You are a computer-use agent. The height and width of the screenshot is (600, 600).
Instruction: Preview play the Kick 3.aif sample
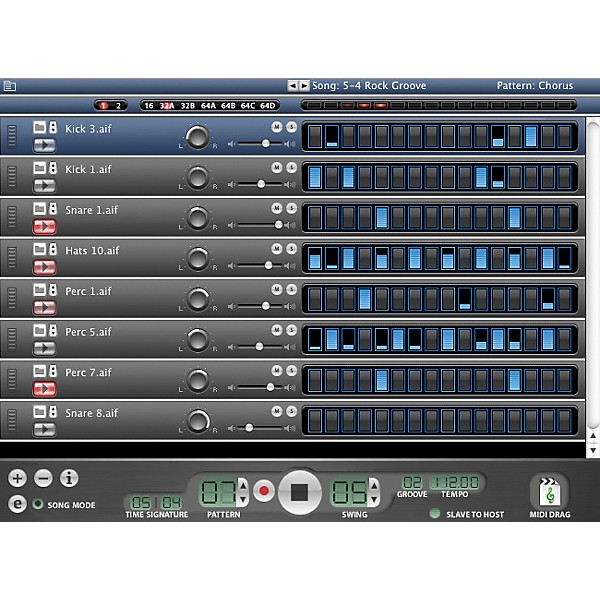click(44, 145)
